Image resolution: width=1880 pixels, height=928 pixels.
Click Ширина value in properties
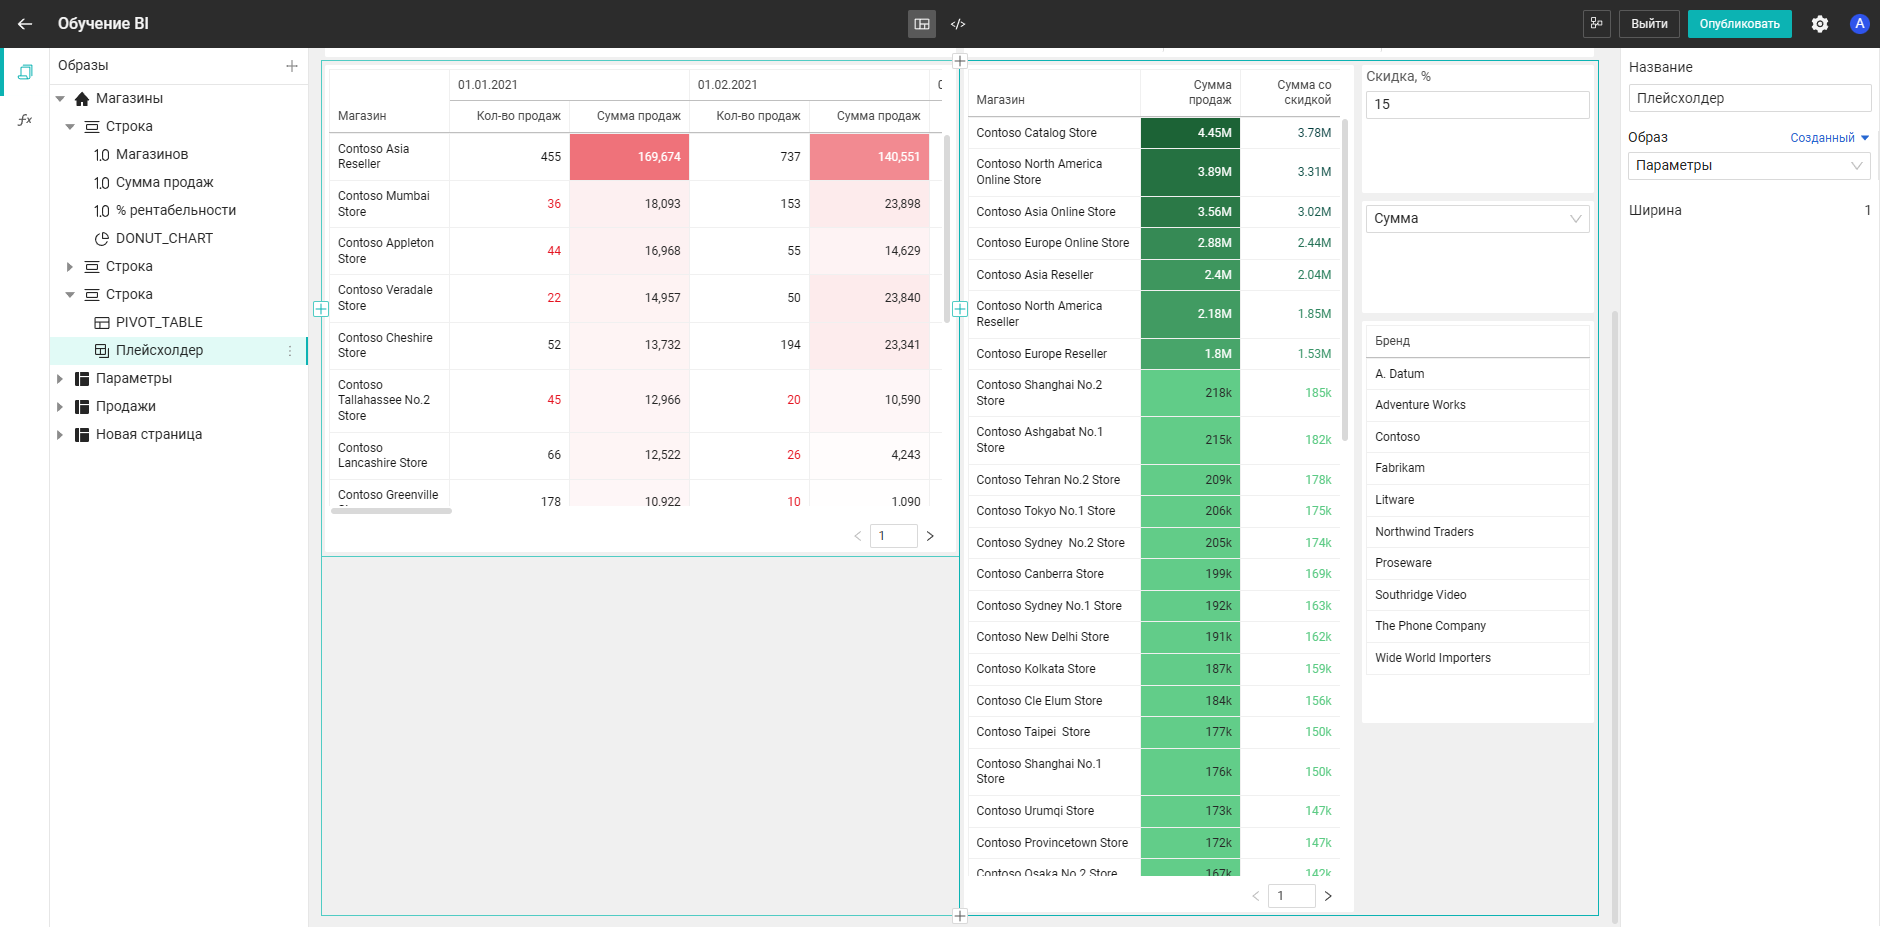[x=1867, y=211]
